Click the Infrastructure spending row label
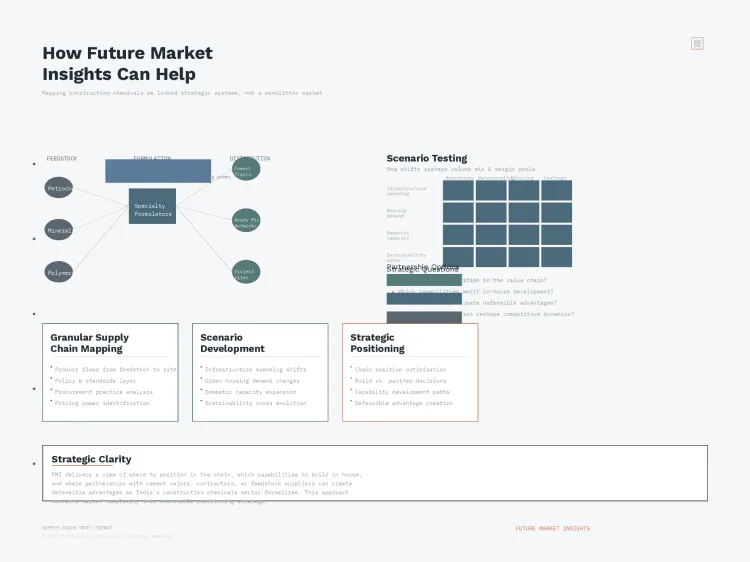Screen dimensions: 750x562 point(406,190)
